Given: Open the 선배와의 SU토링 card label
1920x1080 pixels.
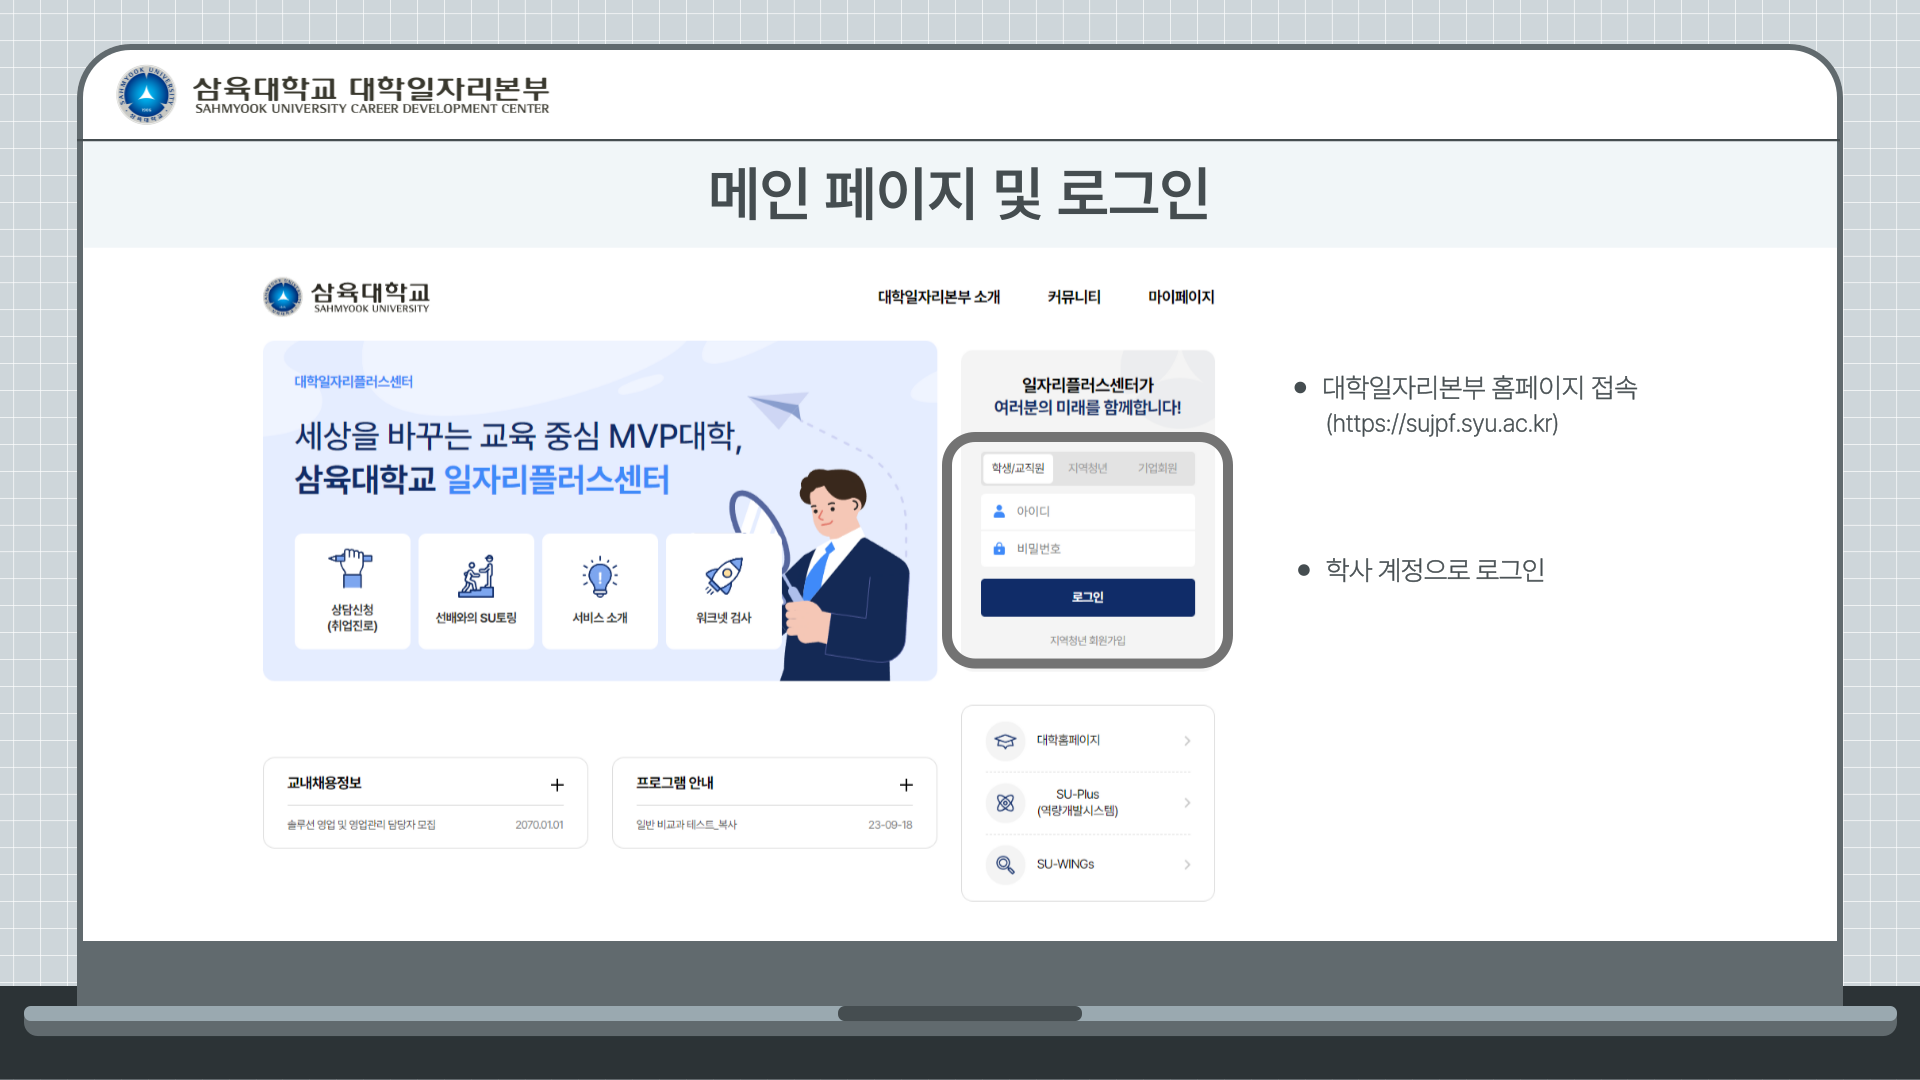Looking at the screenshot, I should [x=476, y=618].
